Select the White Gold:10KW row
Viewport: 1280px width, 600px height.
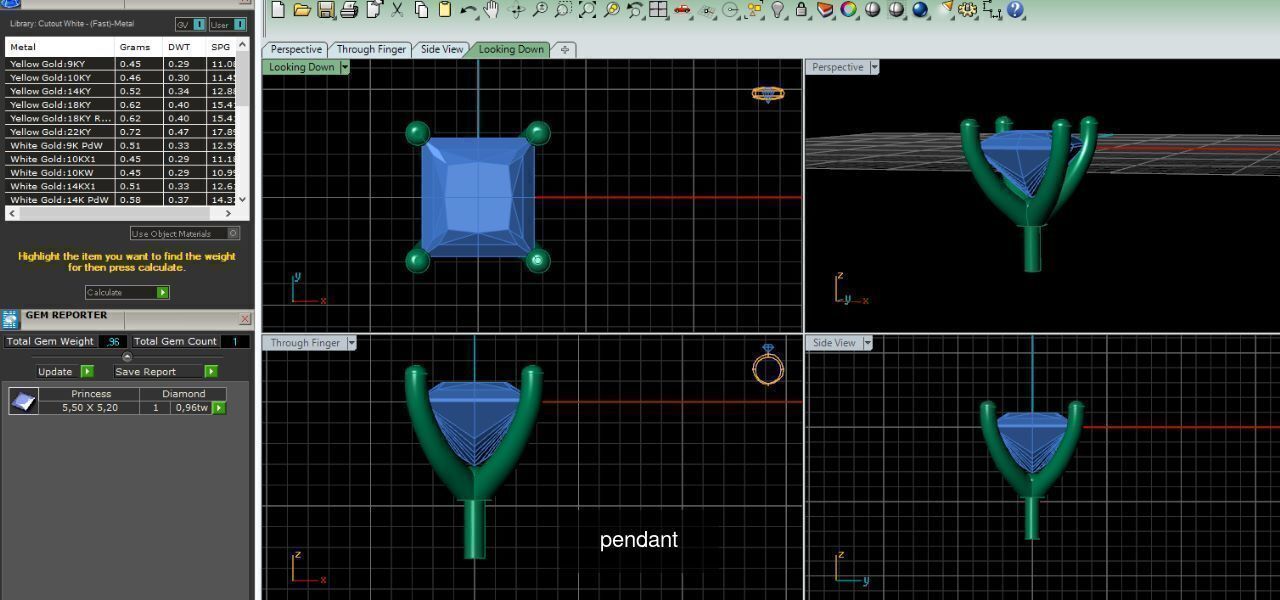click(121, 172)
